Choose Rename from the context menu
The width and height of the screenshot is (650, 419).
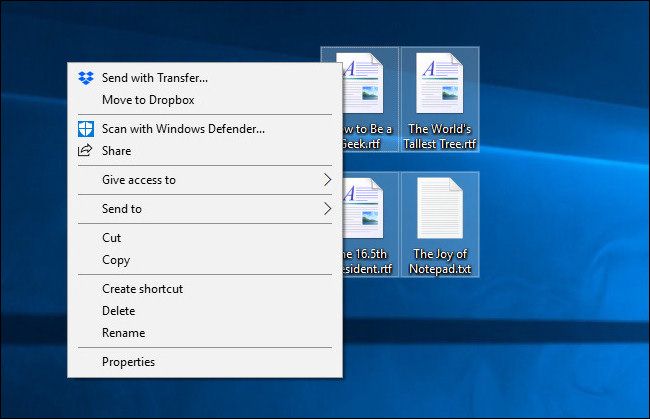[123, 333]
